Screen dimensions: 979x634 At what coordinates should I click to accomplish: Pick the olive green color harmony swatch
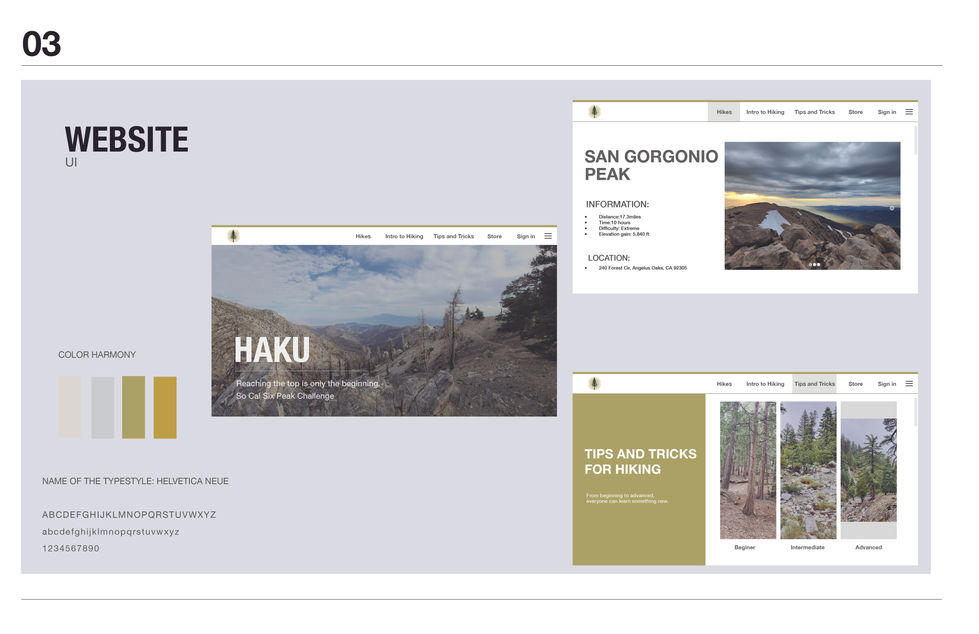[134, 407]
